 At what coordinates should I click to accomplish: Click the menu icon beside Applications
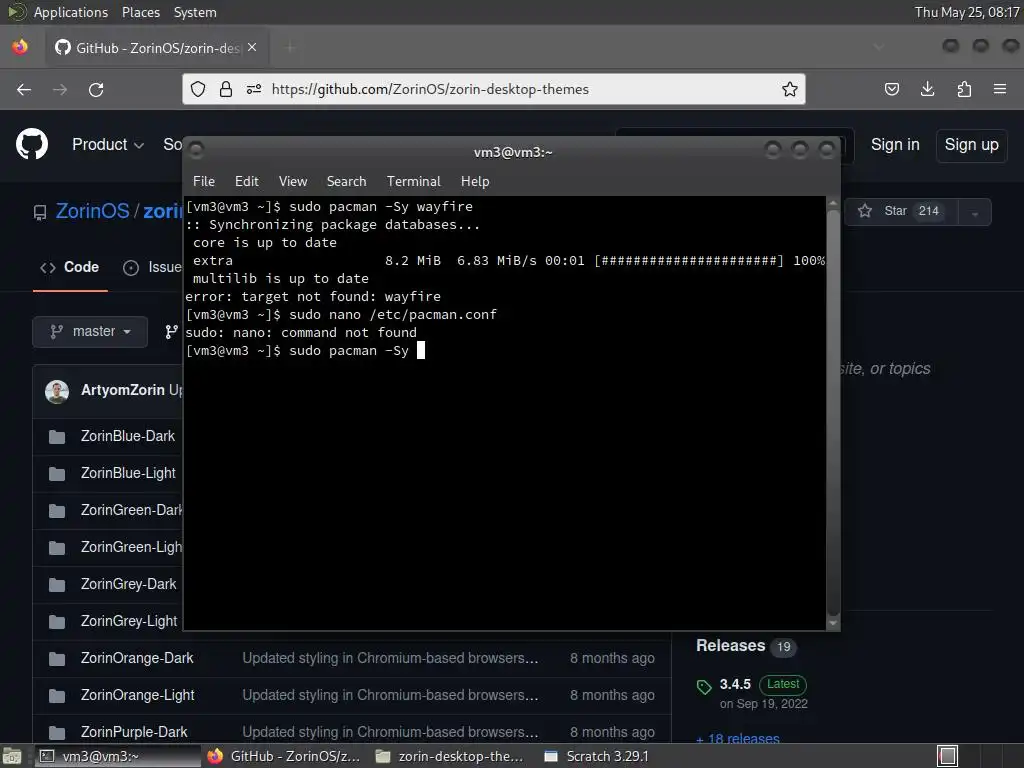click(x=16, y=12)
